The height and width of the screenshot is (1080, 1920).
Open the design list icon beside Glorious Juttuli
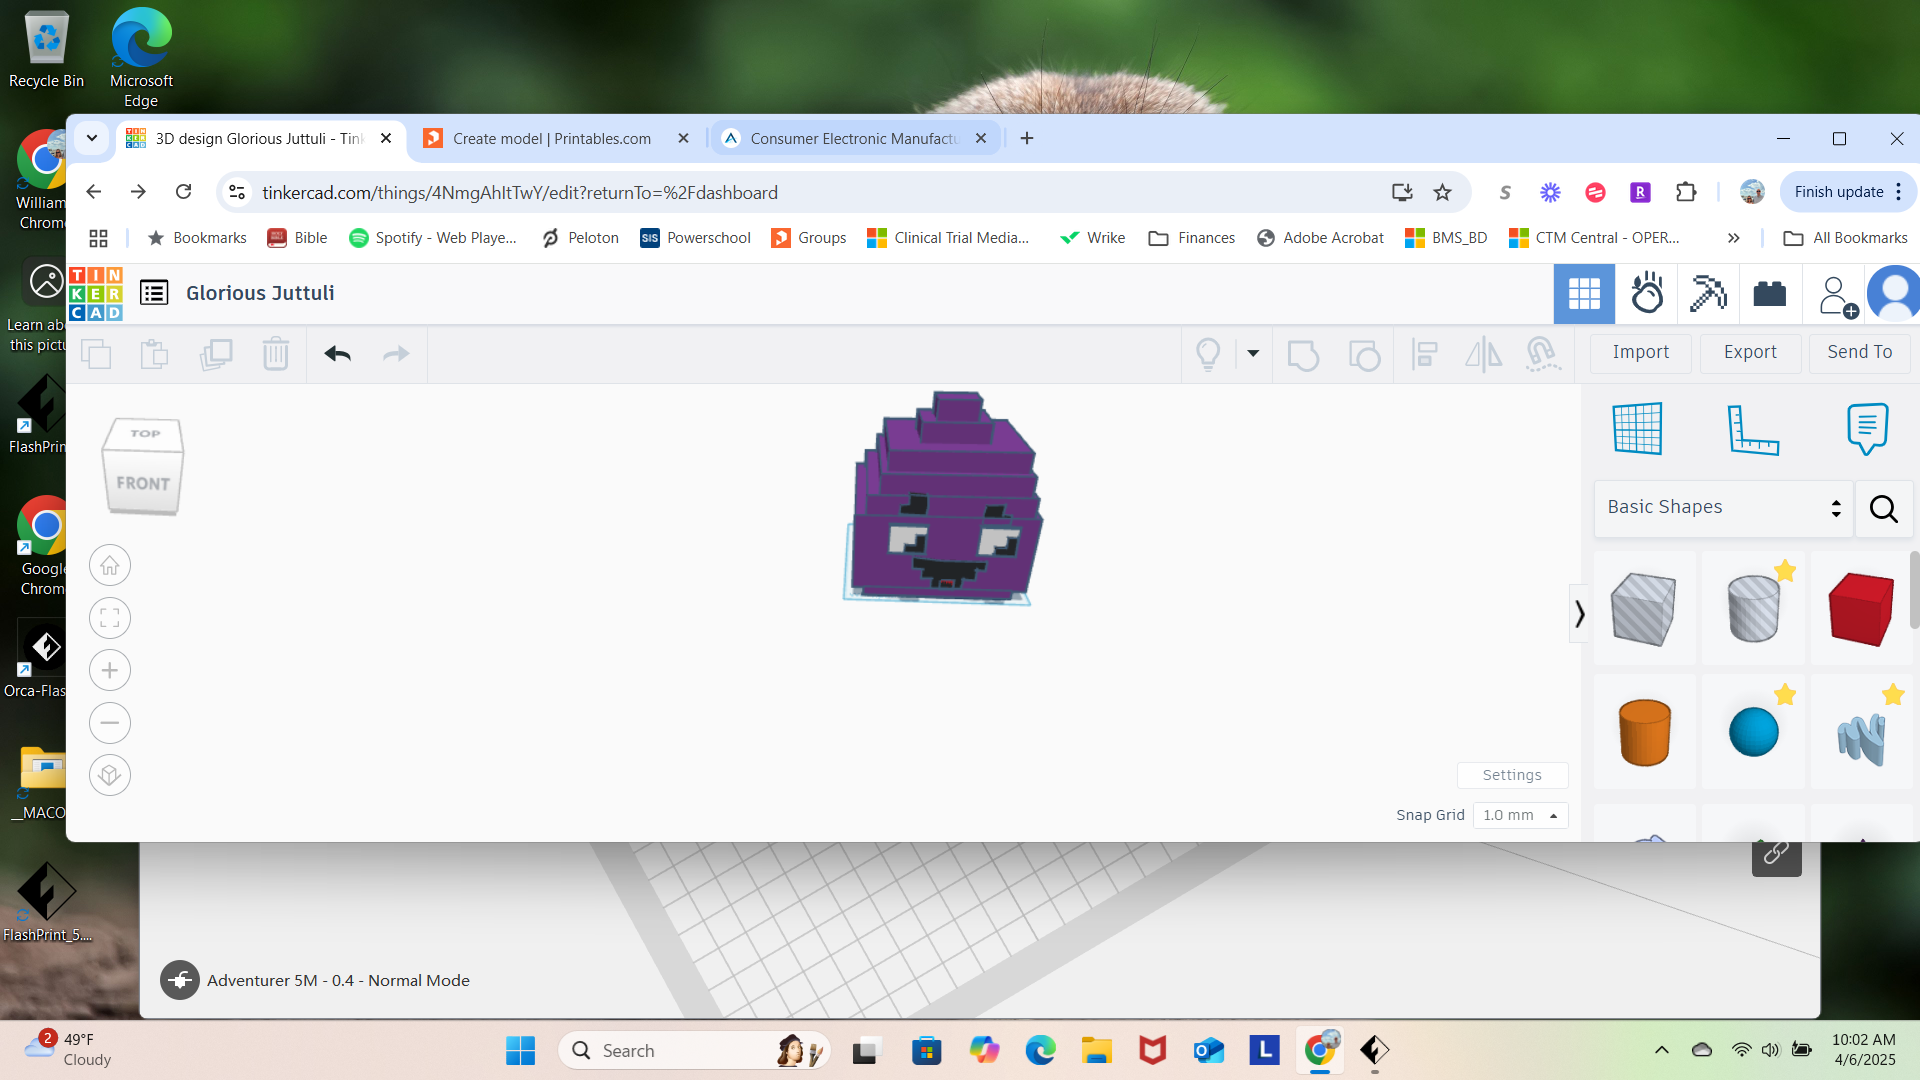click(x=154, y=293)
